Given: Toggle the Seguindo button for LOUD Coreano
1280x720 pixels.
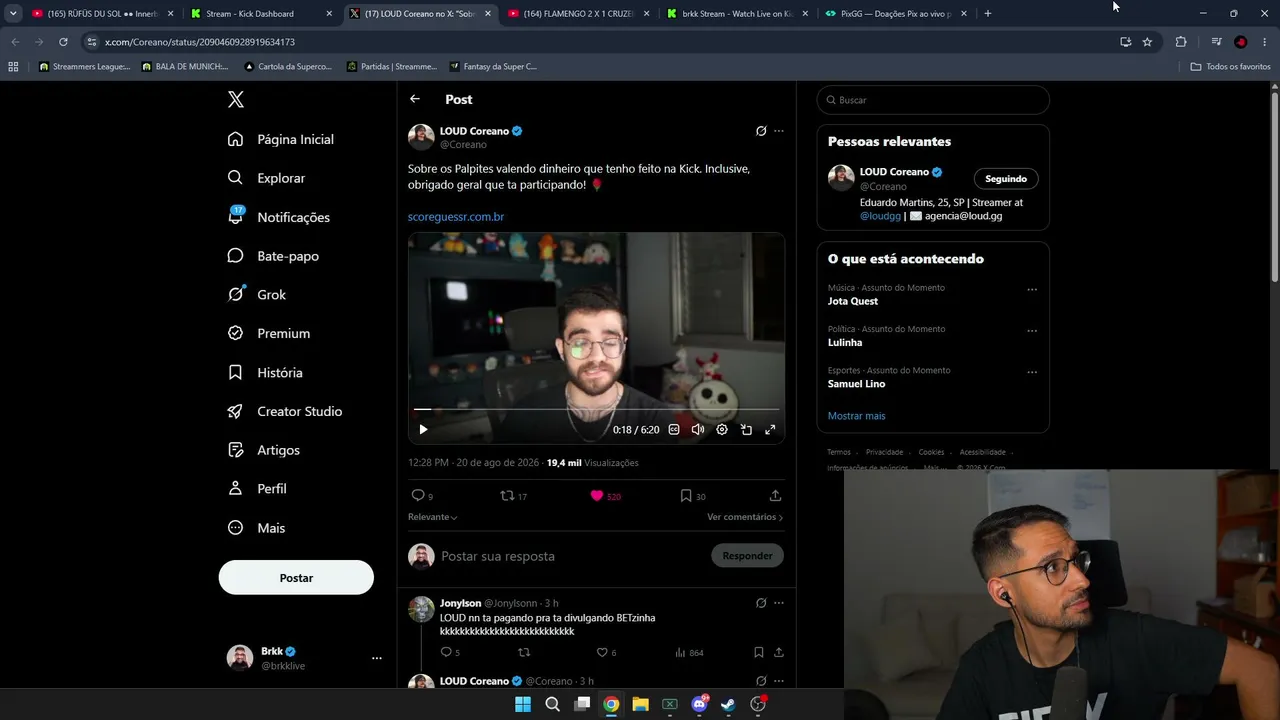Looking at the screenshot, I should point(1006,179).
